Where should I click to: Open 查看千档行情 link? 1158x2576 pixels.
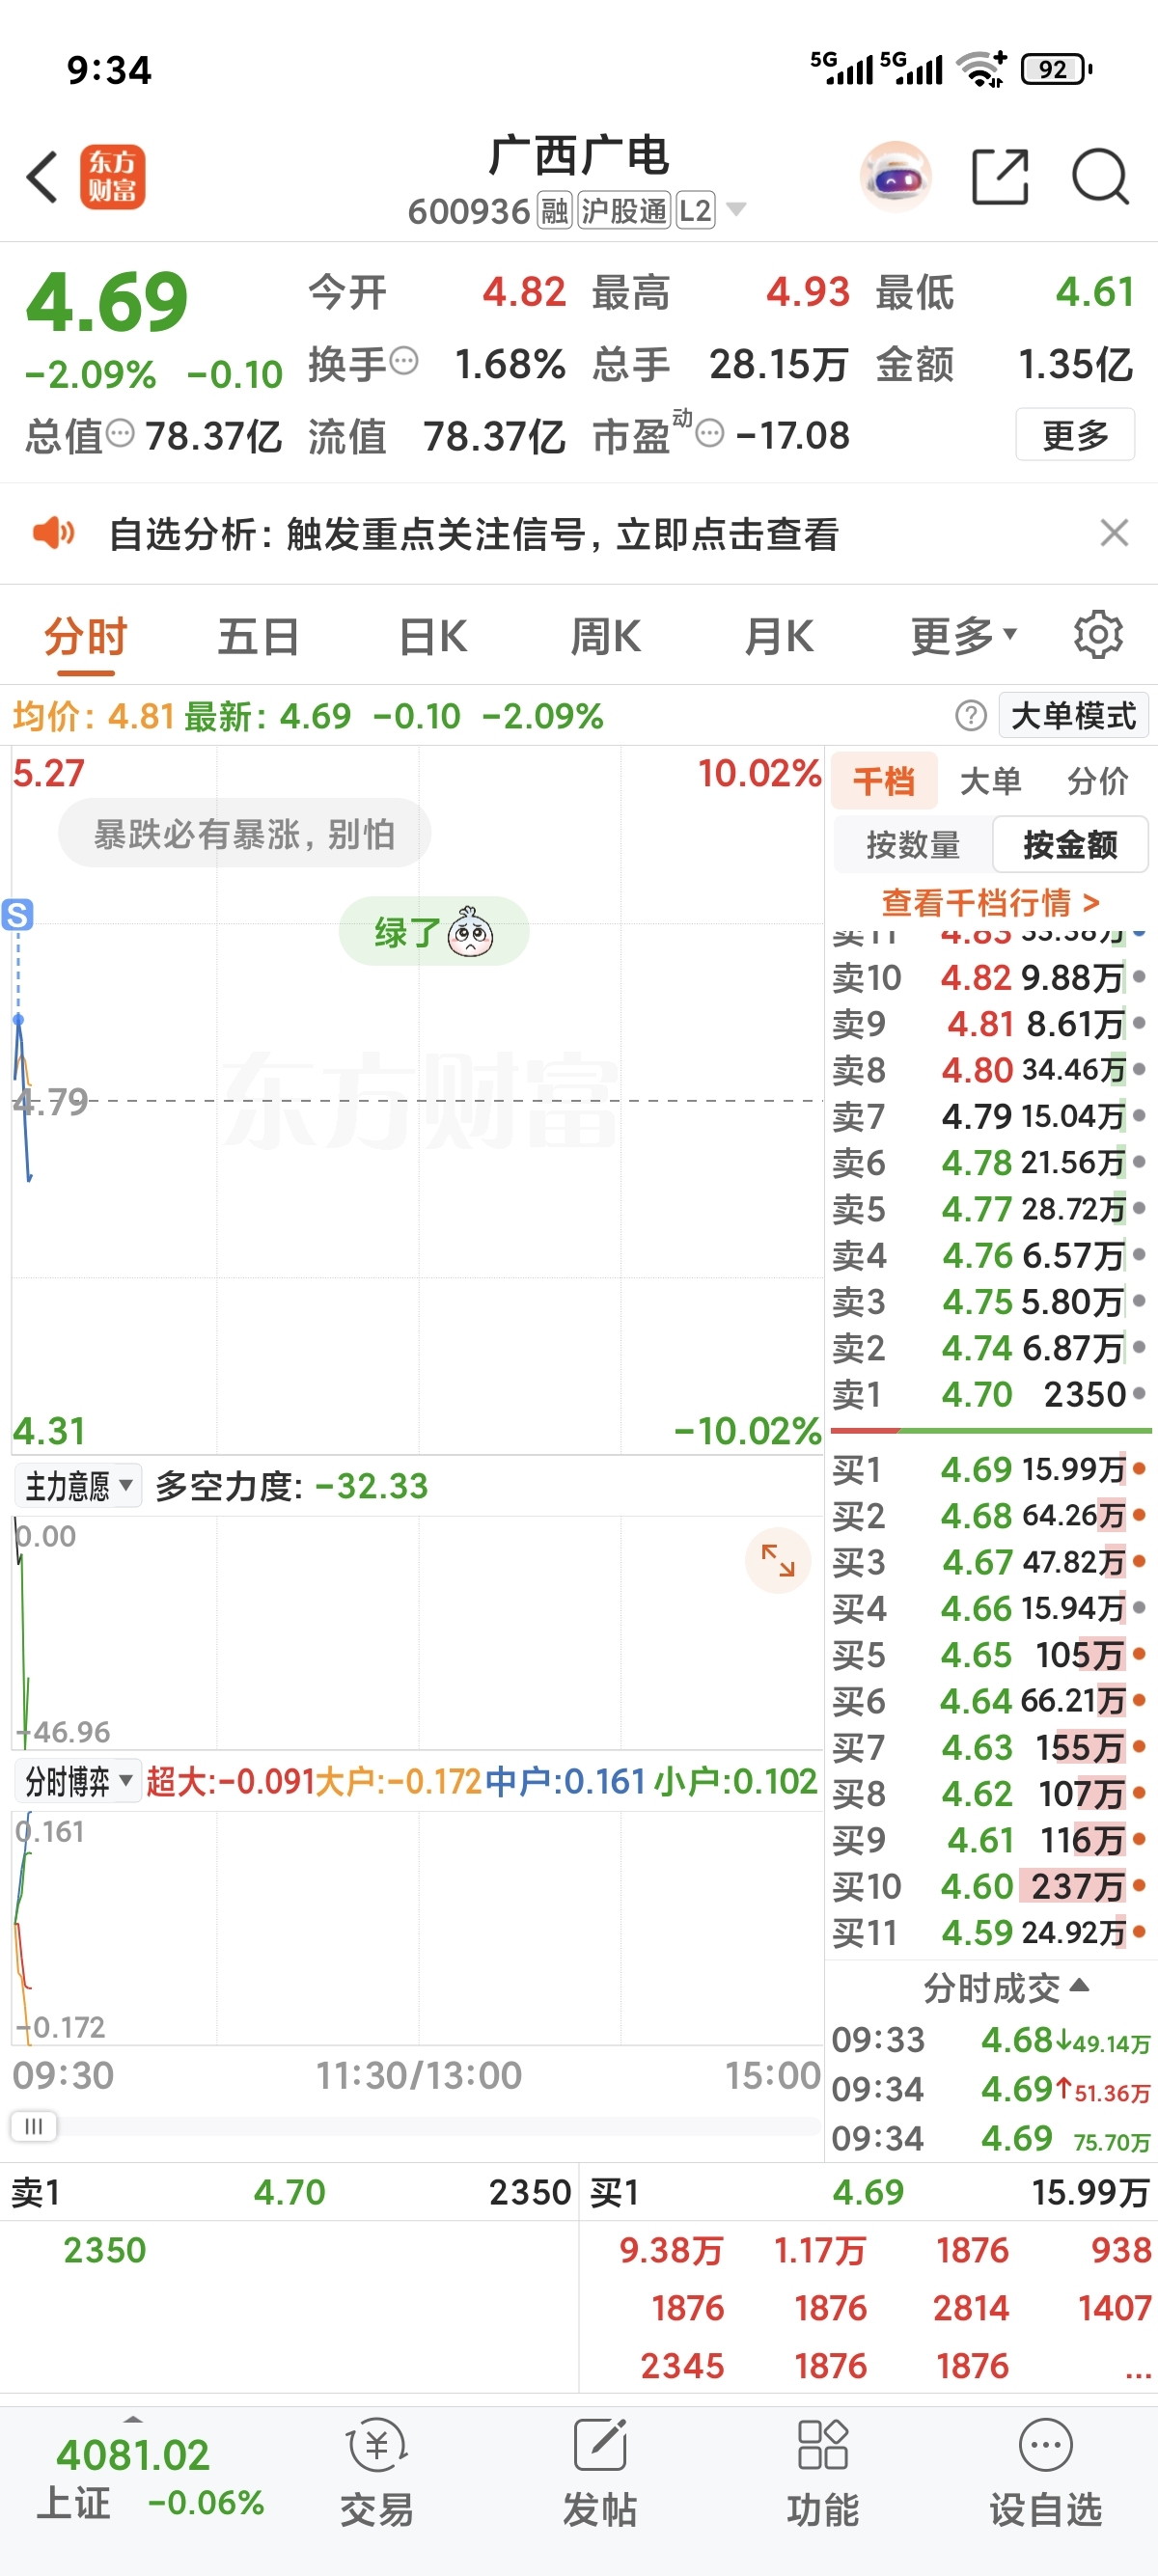click(990, 903)
